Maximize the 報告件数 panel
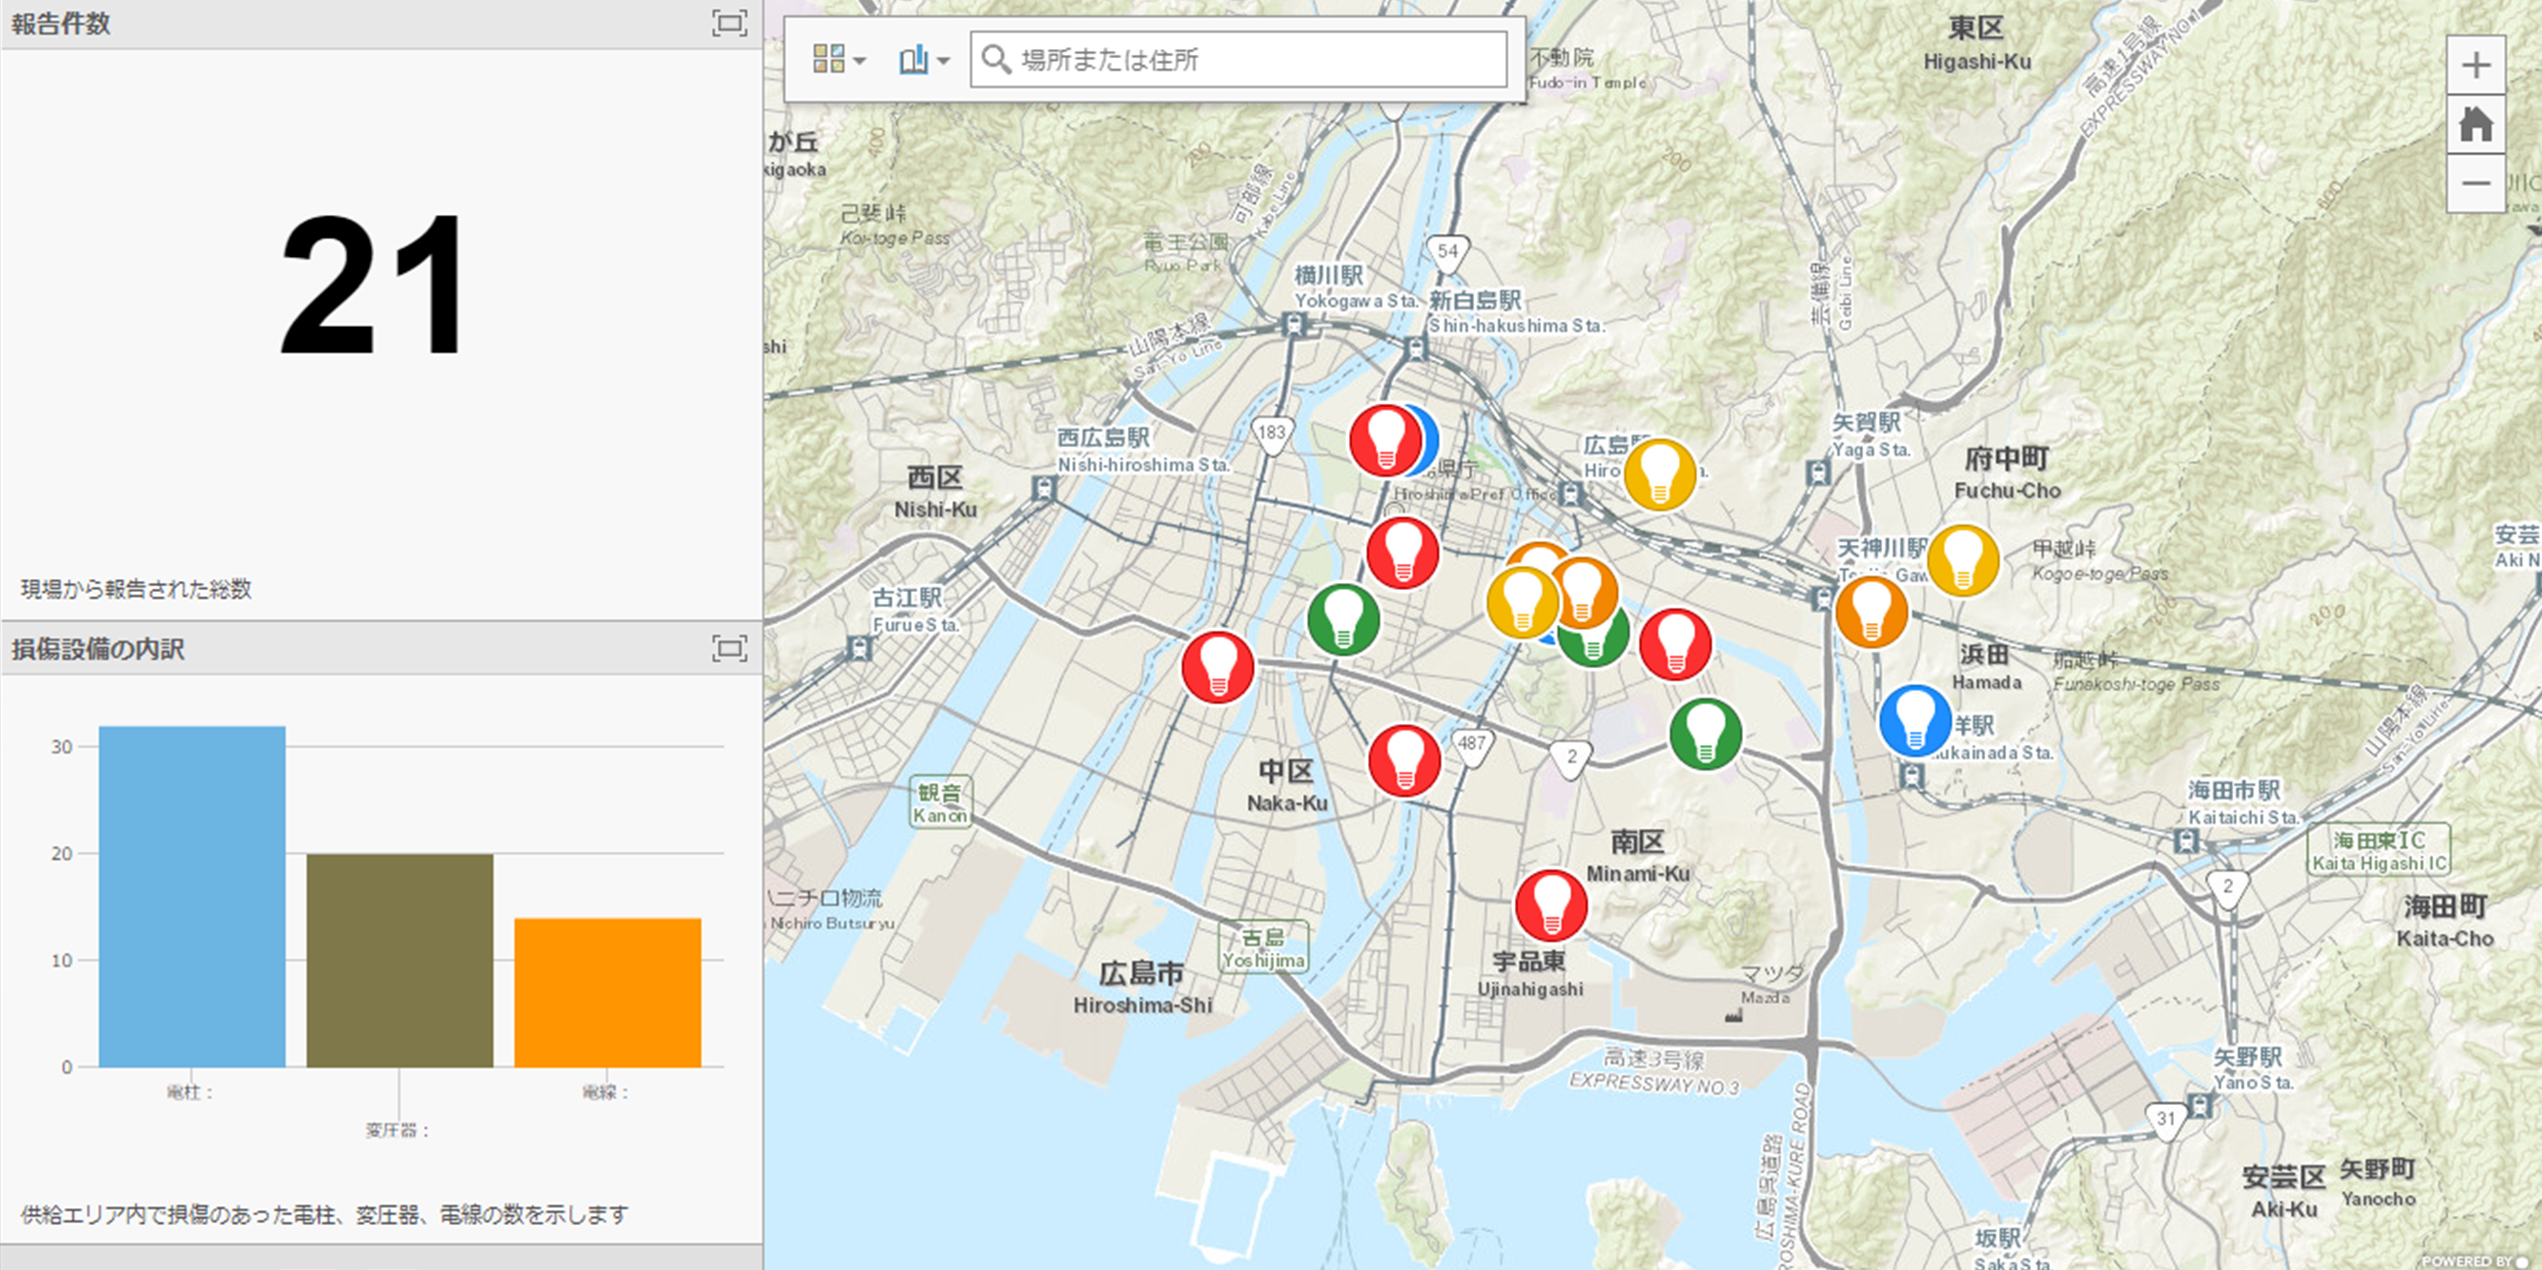Screen dimensions: 2542x1270 pos(729,23)
